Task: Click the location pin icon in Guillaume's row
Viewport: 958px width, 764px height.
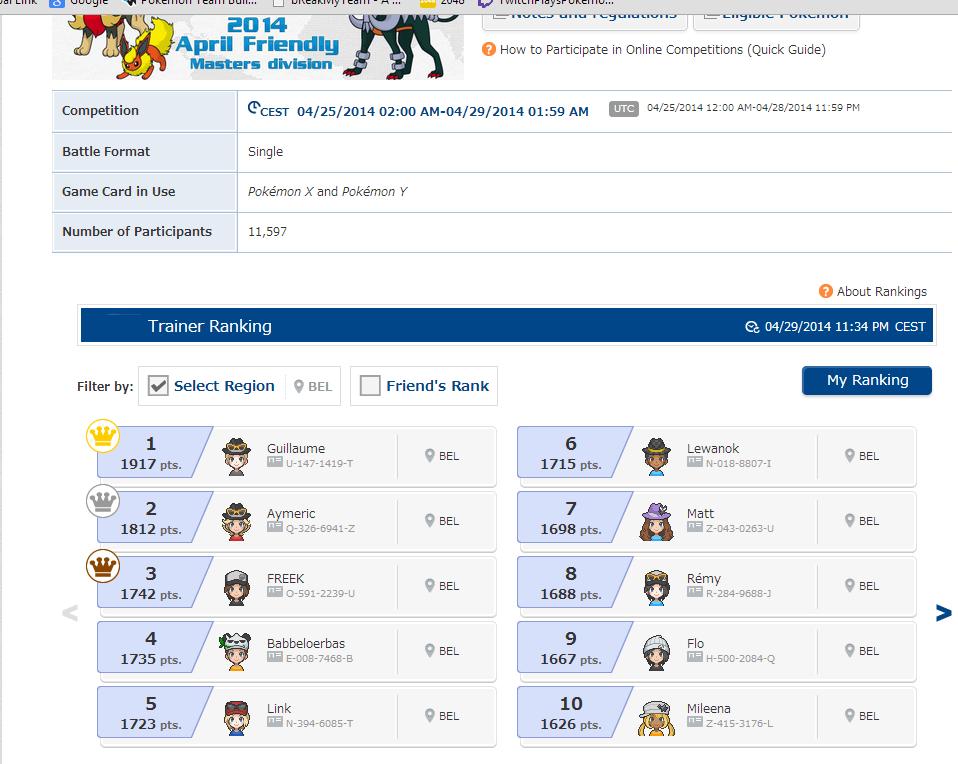Action: pyautogui.click(x=430, y=455)
